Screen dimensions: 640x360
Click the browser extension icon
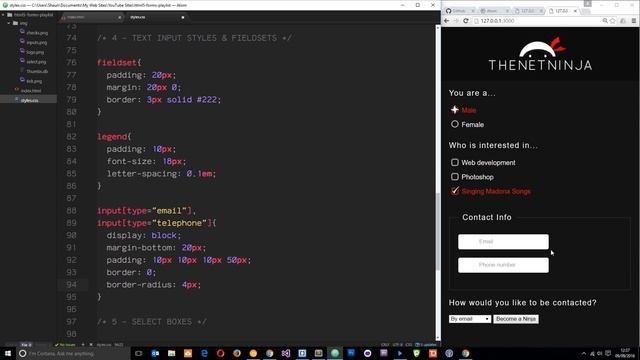tap(623, 21)
